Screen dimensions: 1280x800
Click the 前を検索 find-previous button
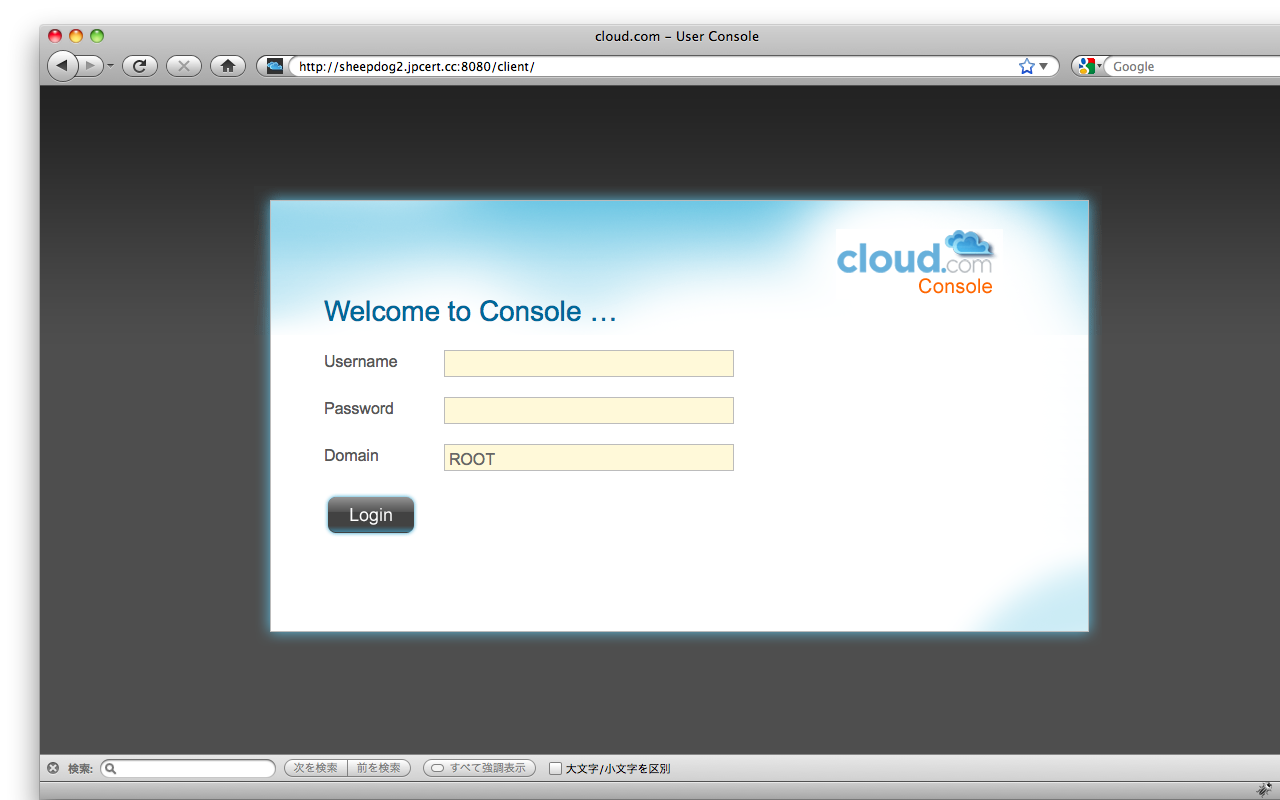379,768
